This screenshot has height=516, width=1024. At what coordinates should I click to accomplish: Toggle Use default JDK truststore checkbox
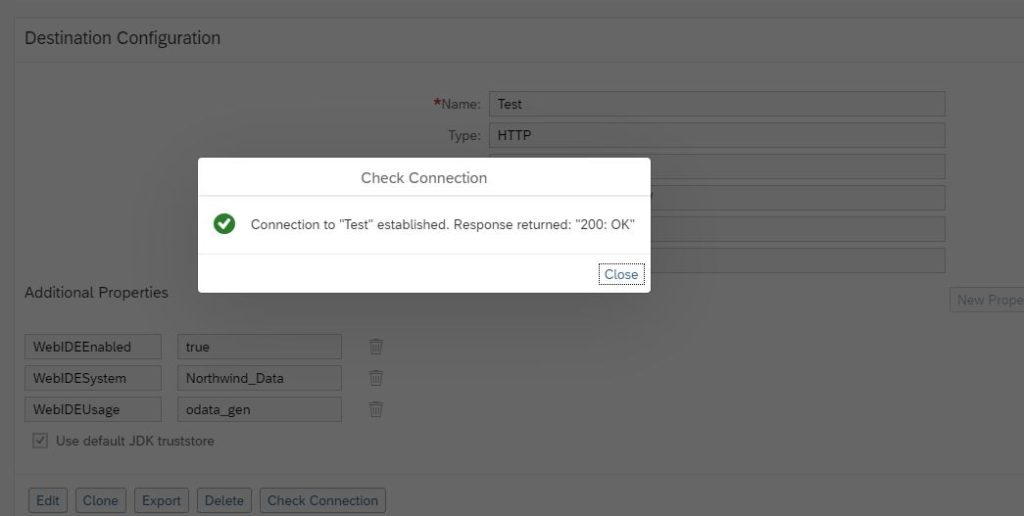coord(40,441)
